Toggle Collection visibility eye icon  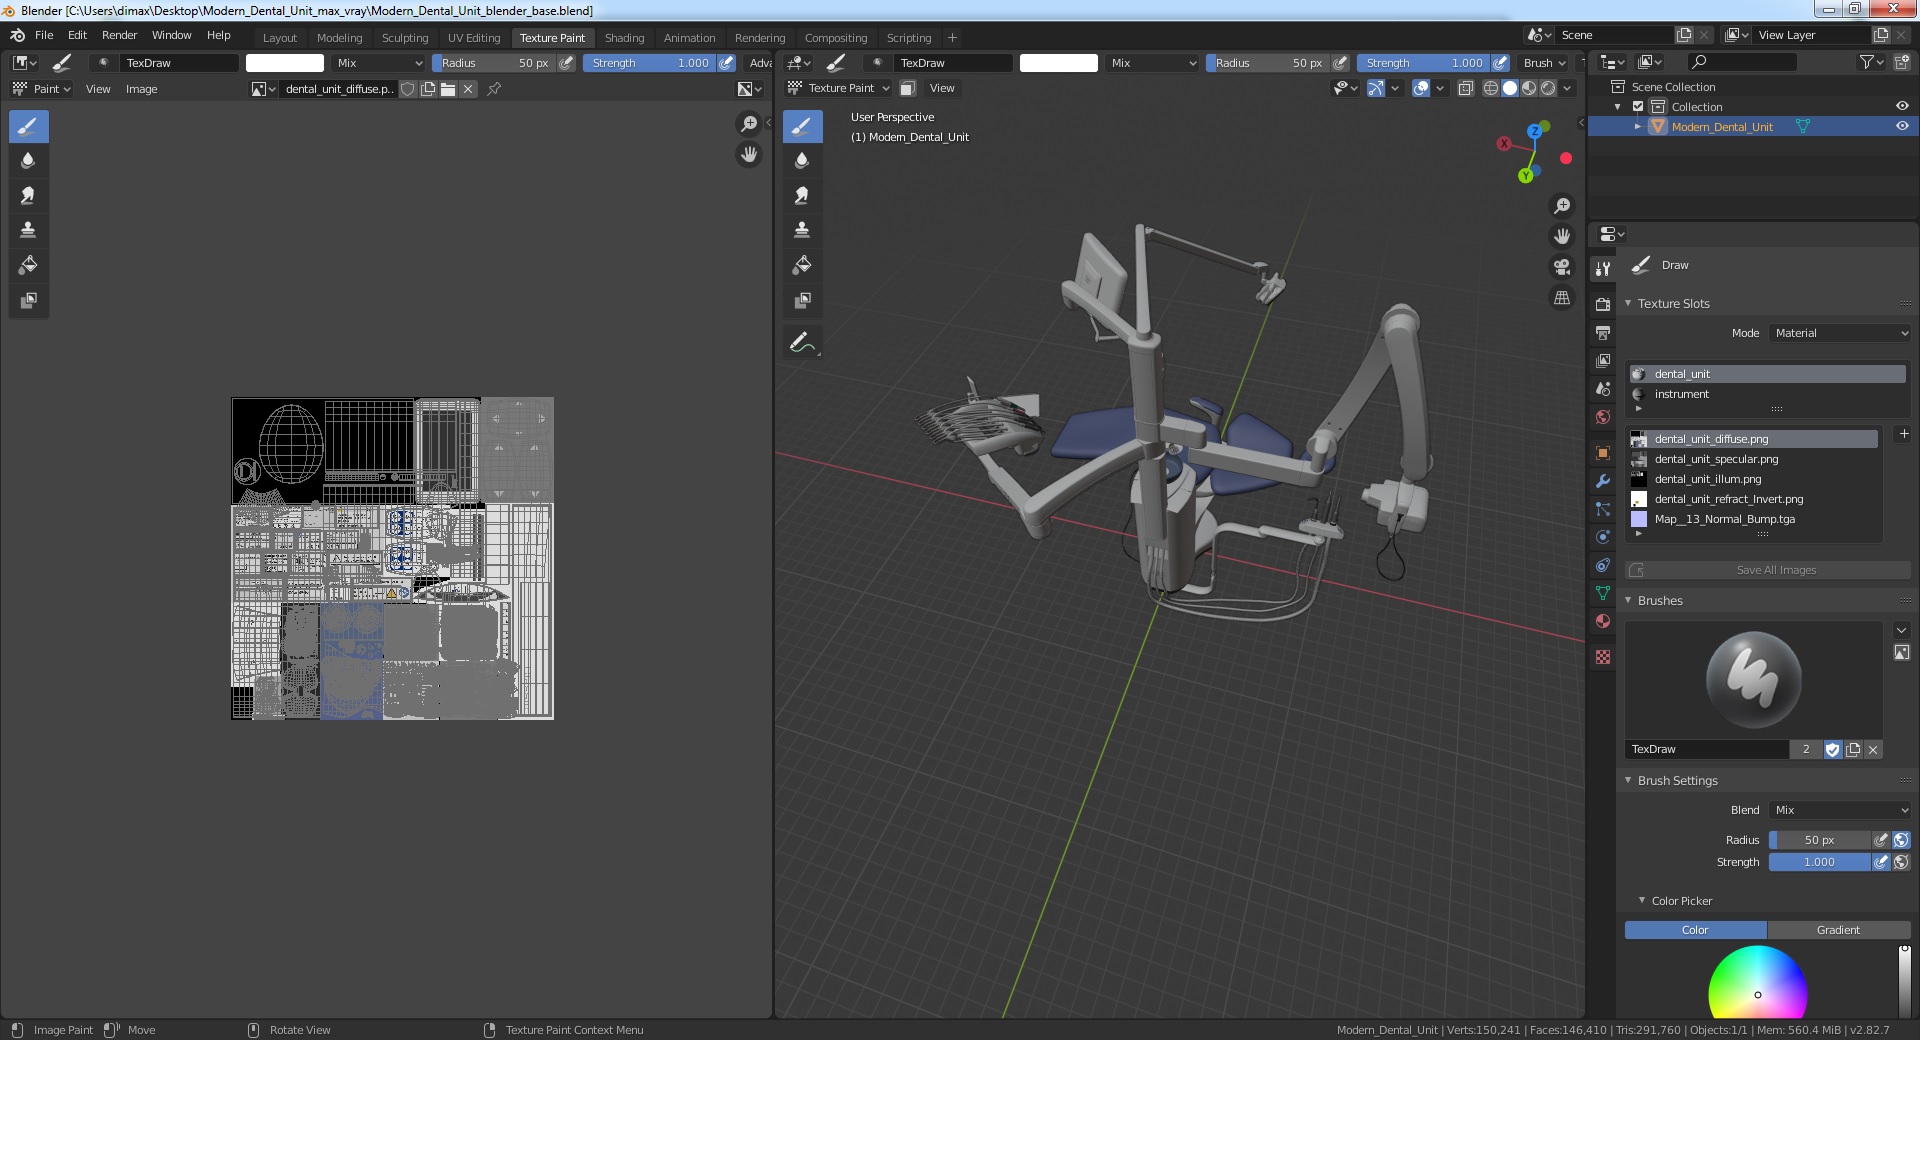(x=1902, y=107)
